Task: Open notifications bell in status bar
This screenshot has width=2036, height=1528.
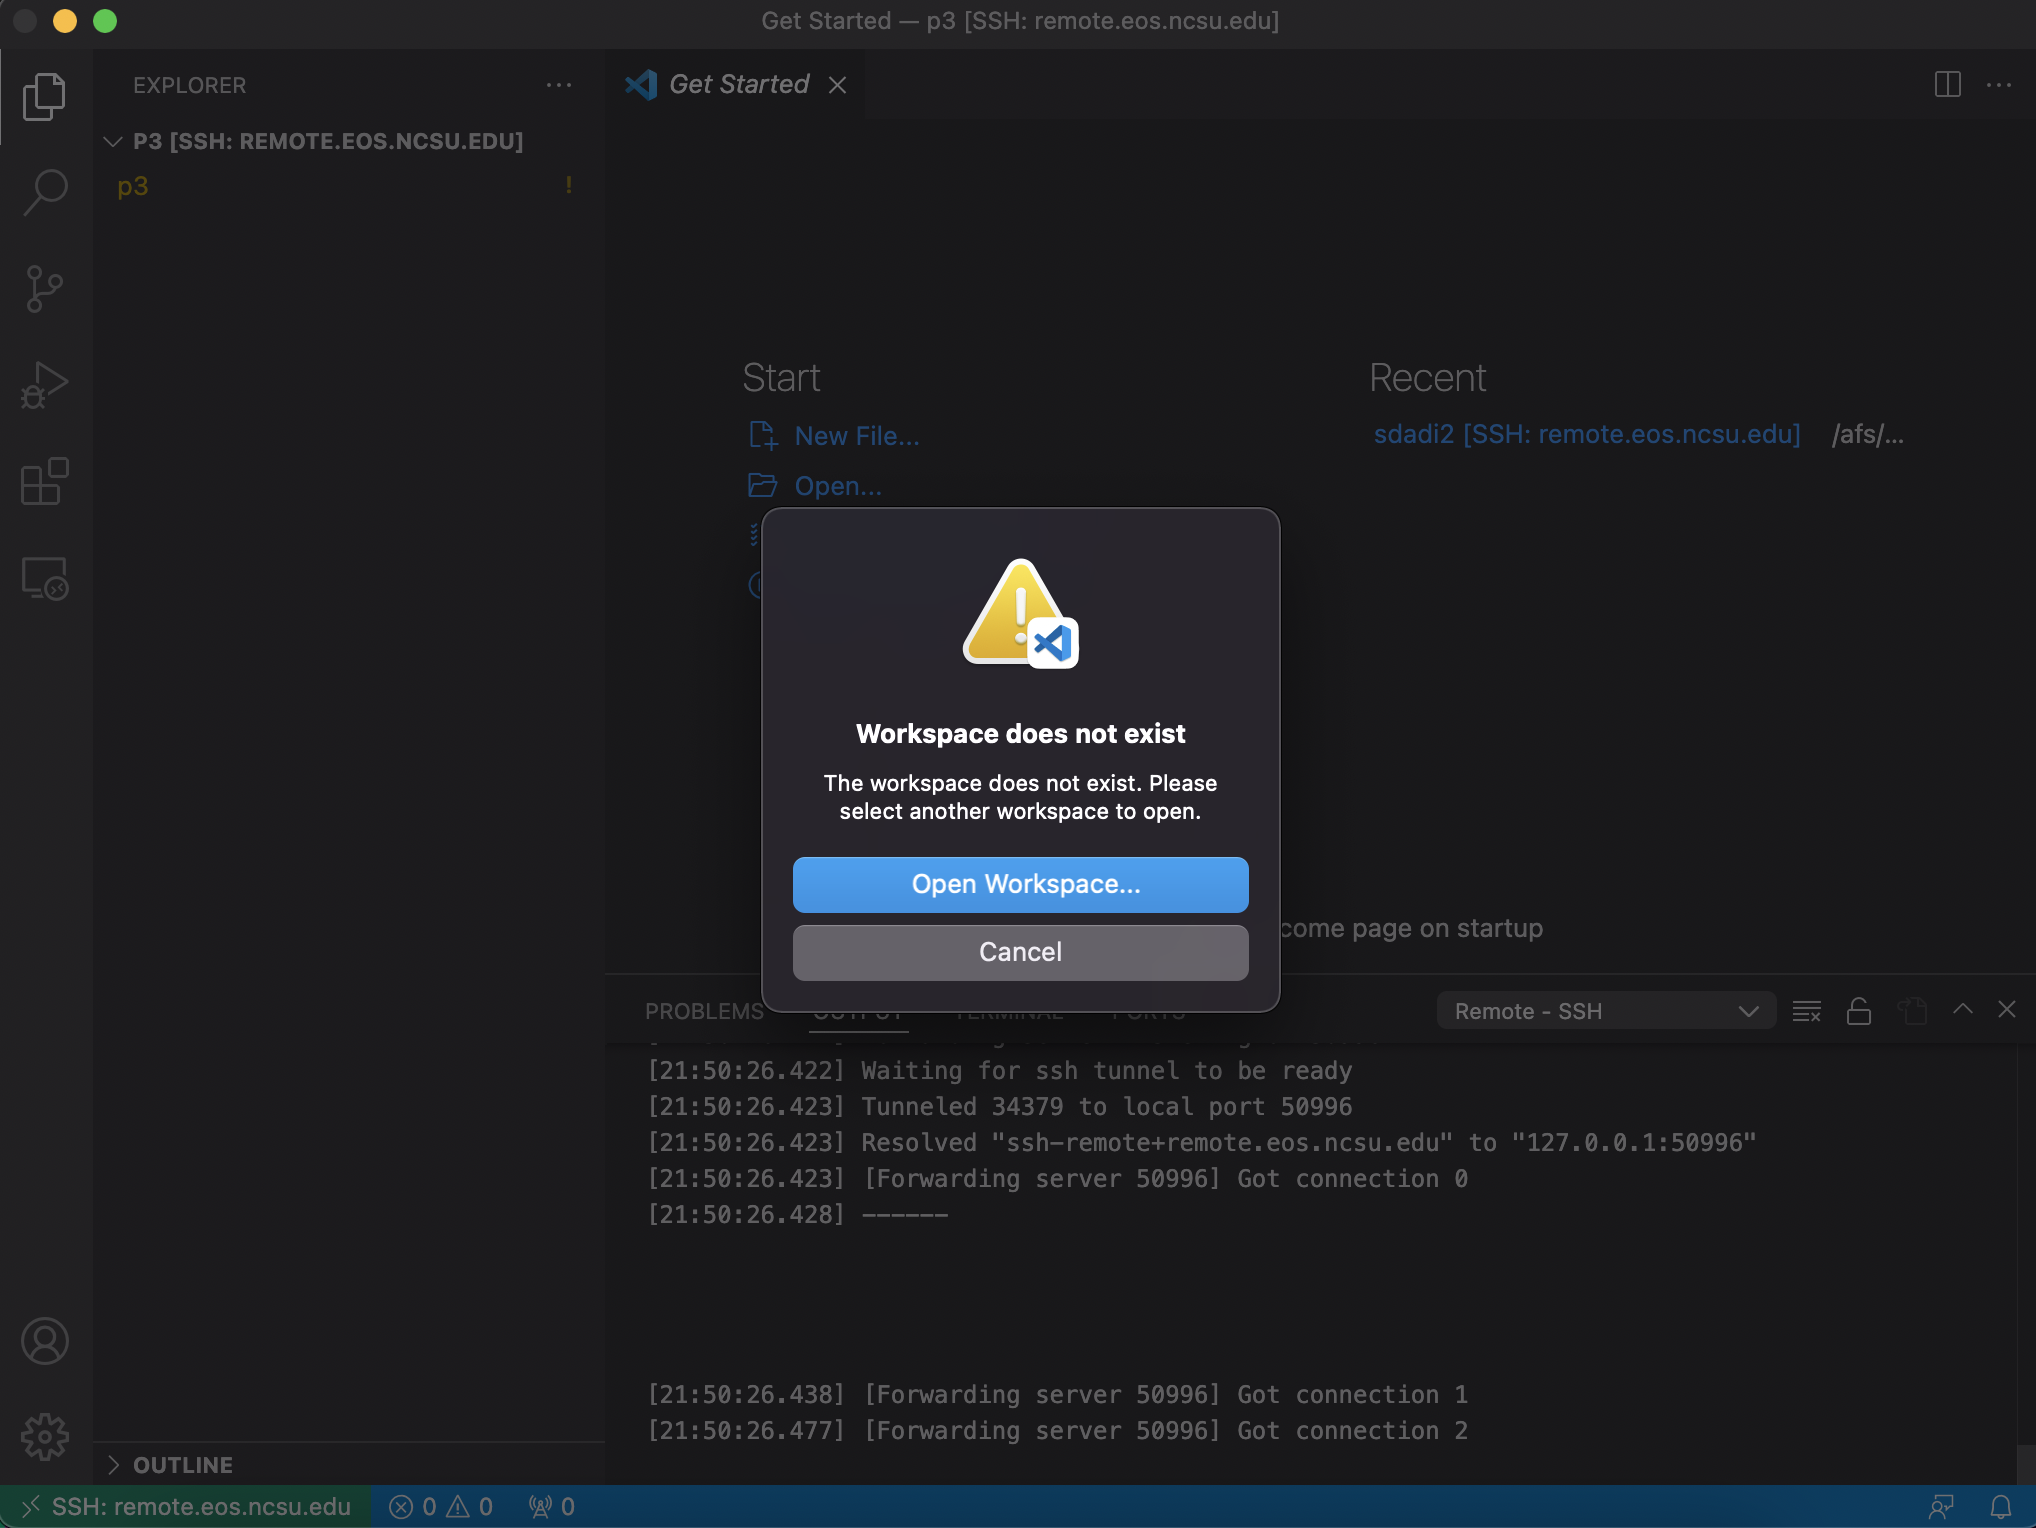Action: [2001, 1507]
